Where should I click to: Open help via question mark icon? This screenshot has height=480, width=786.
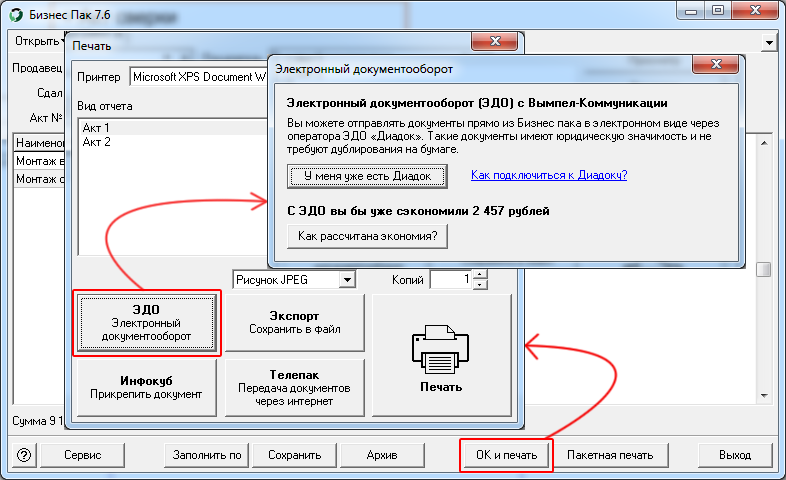(x=24, y=455)
